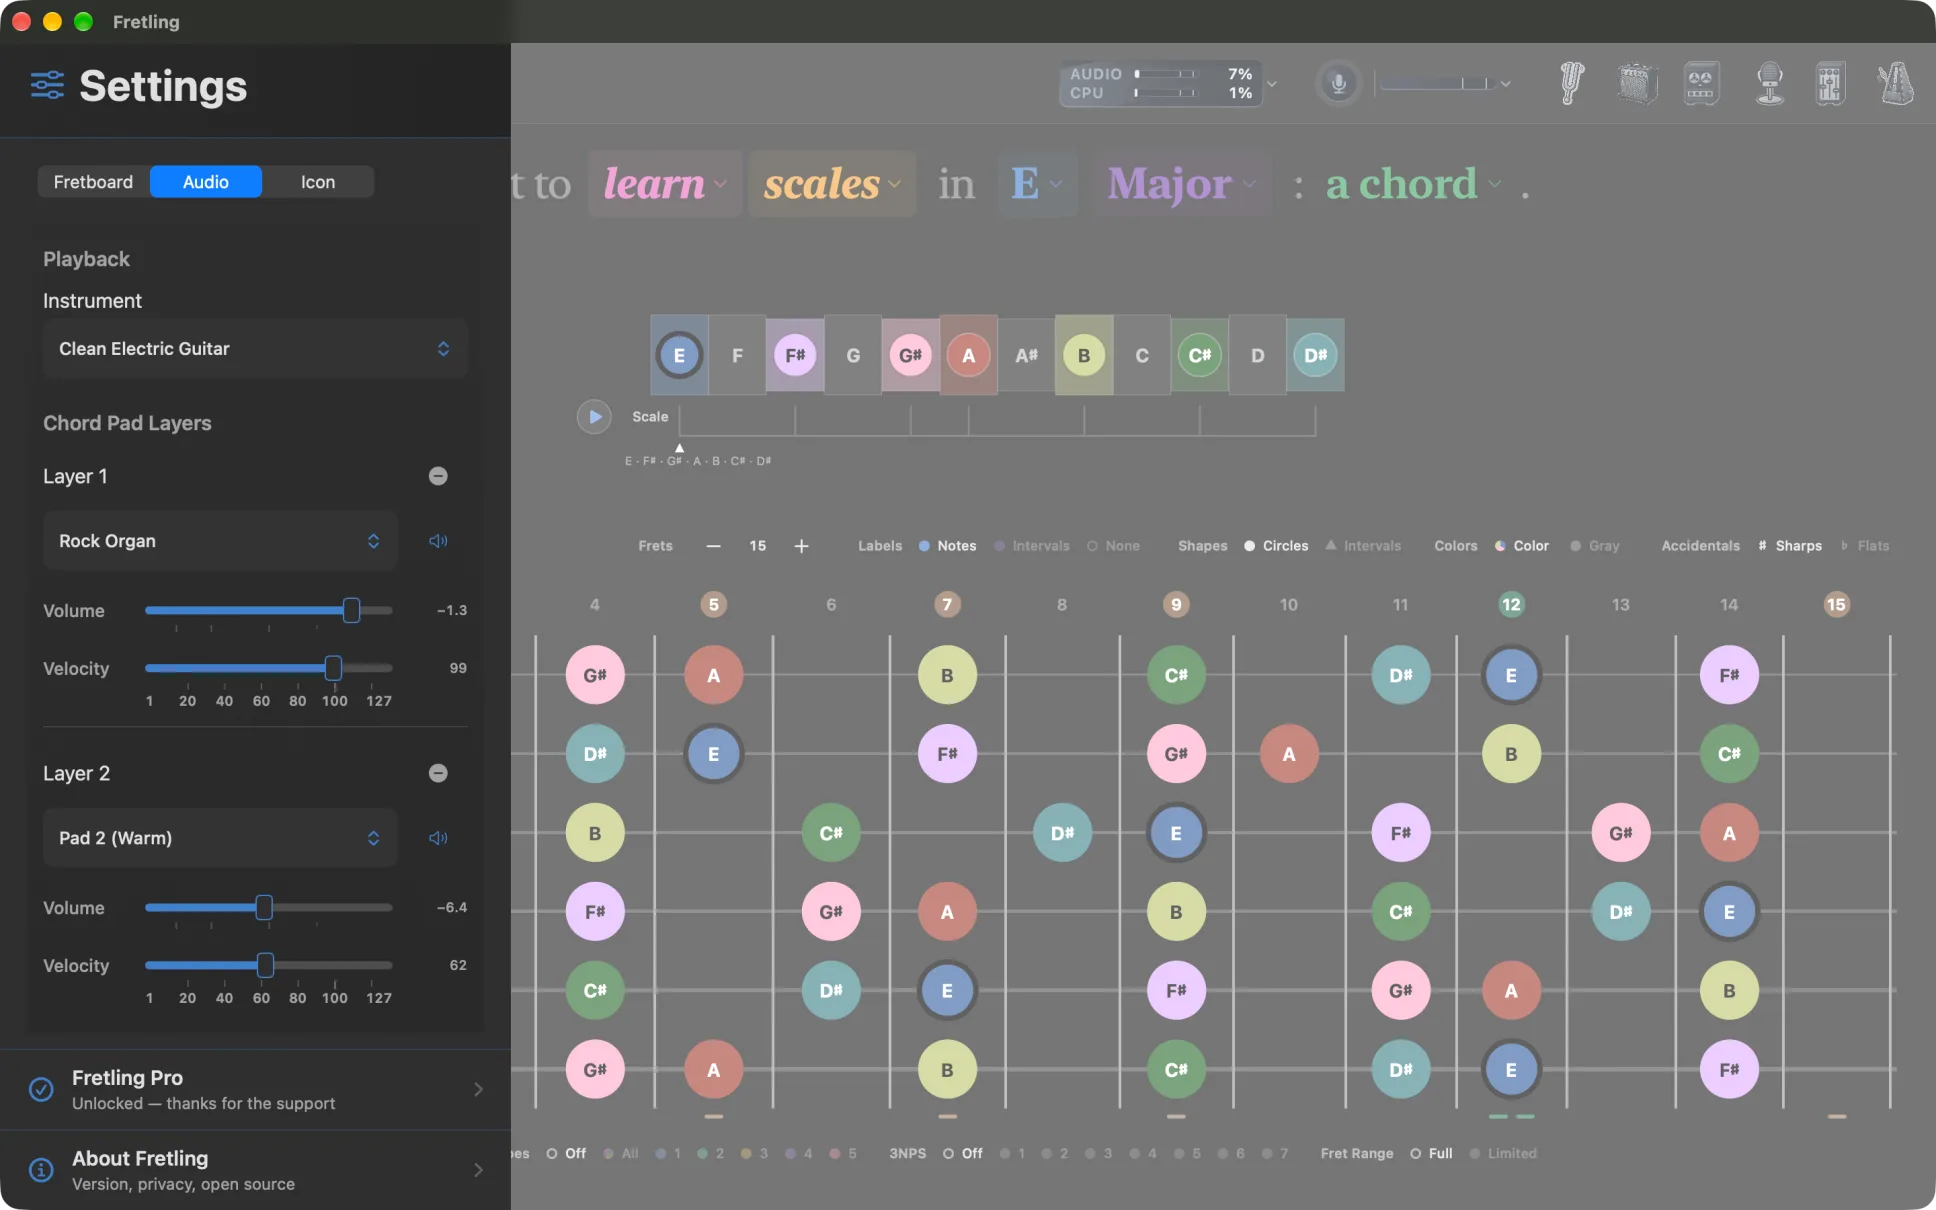This screenshot has height=1210, width=1936.
Task: Open the About Fretling row
Action: (x=255, y=1170)
